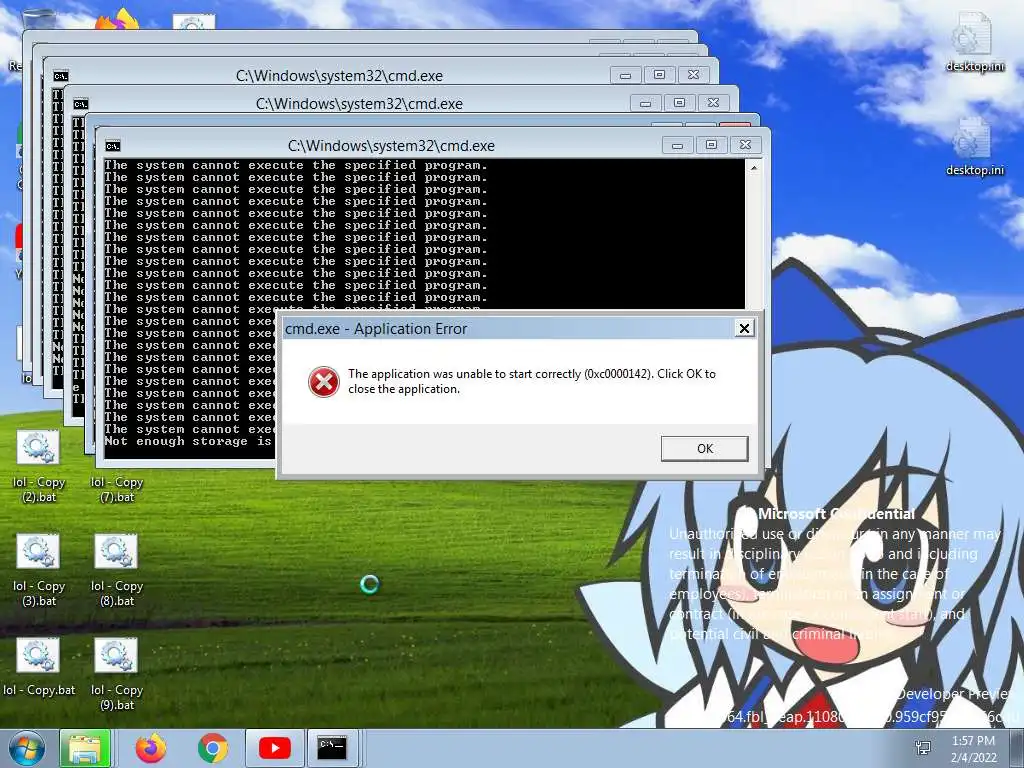This screenshot has height=768, width=1024.
Task: Maximize the second cmd.exe window behind
Action: coord(679,103)
